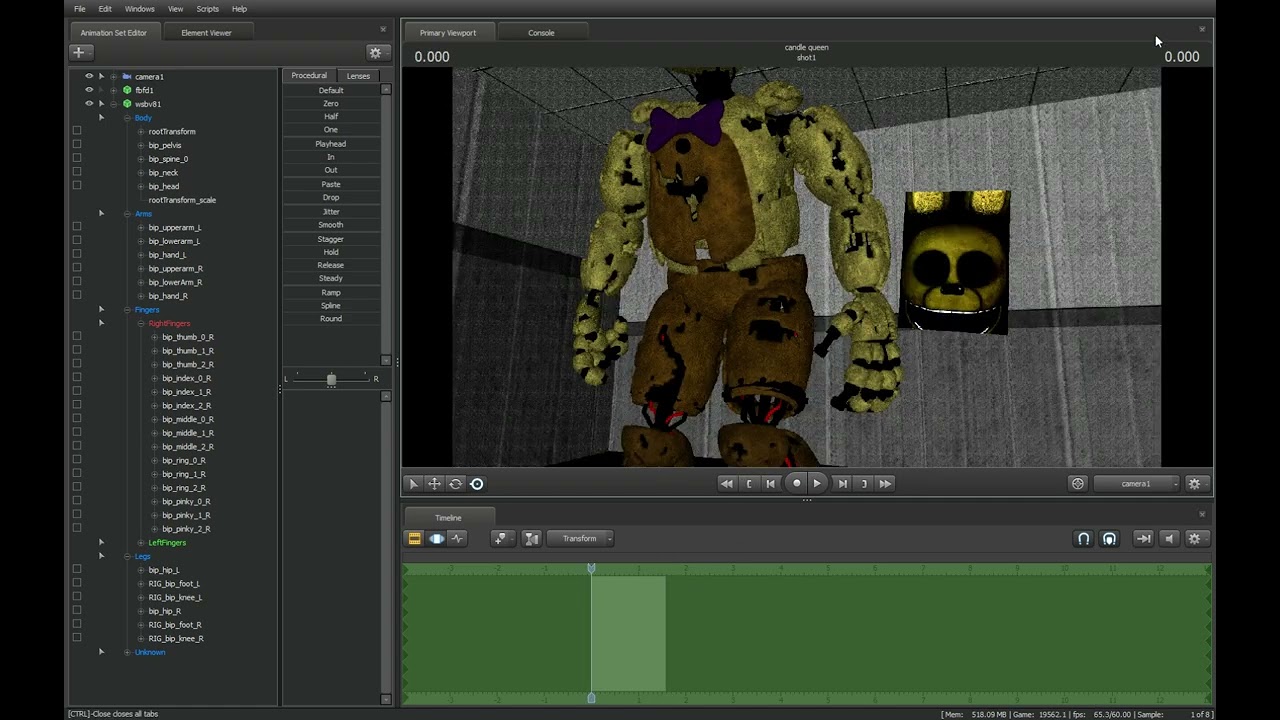Viewport: 1280px width, 720px height.
Task: Choose the move manipulator tool
Action: pos(434,484)
